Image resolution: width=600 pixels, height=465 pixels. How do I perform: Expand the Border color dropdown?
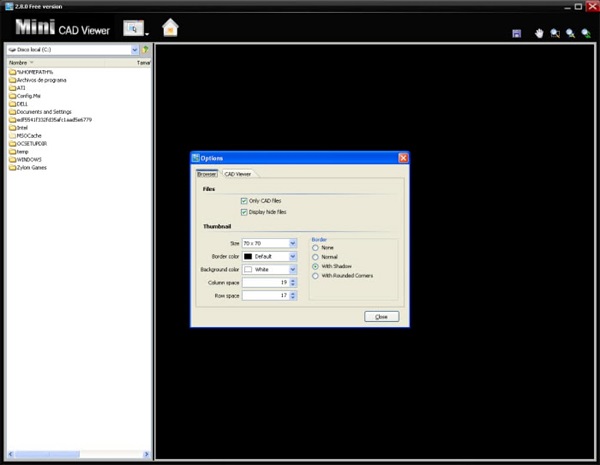coord(292,256)
